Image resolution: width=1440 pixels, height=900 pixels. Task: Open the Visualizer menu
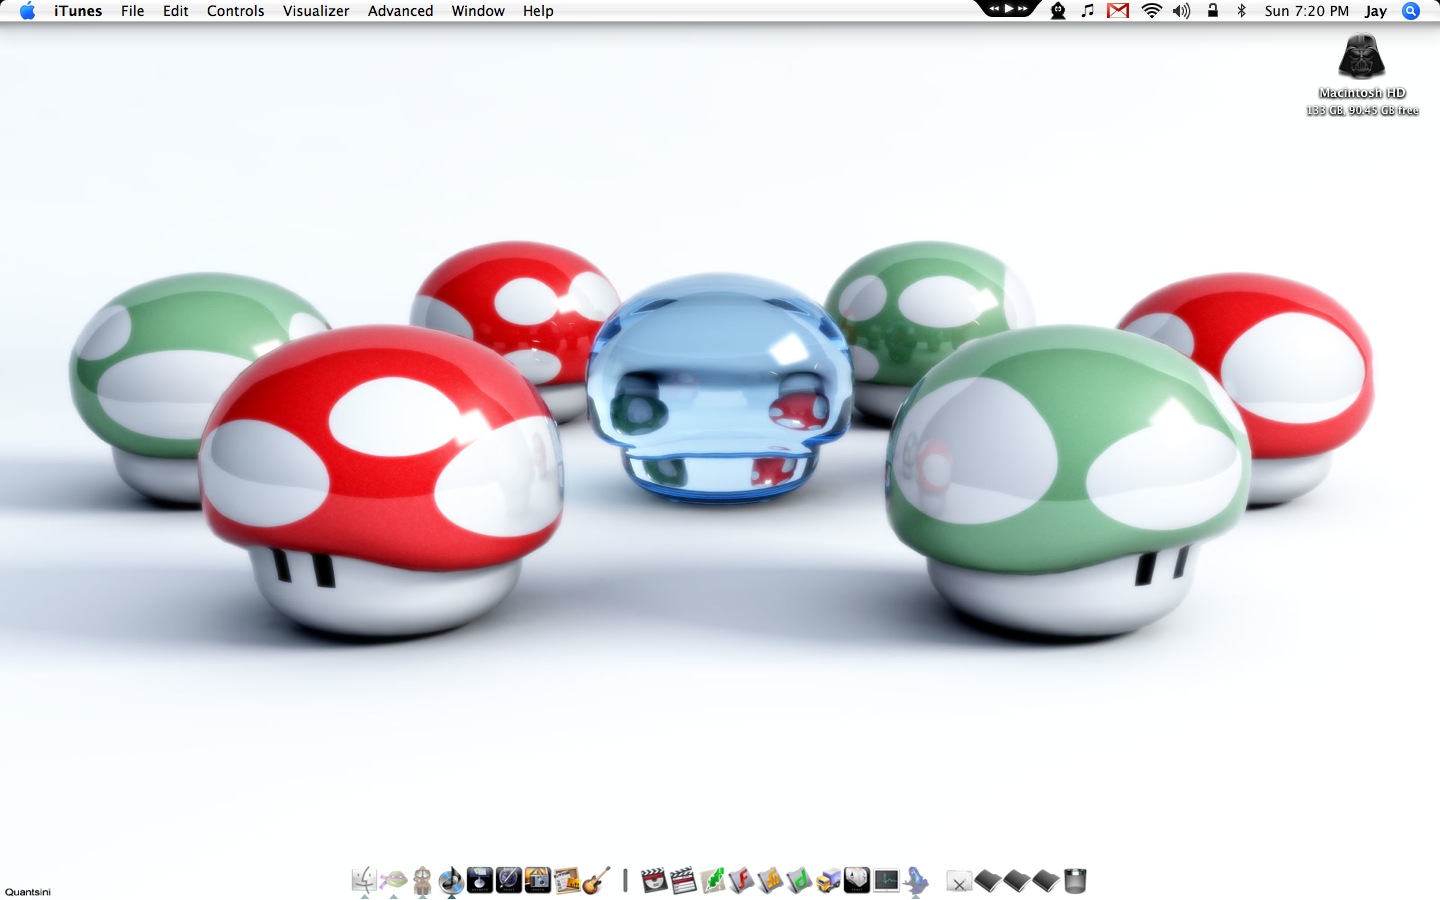tap(316, 11)
